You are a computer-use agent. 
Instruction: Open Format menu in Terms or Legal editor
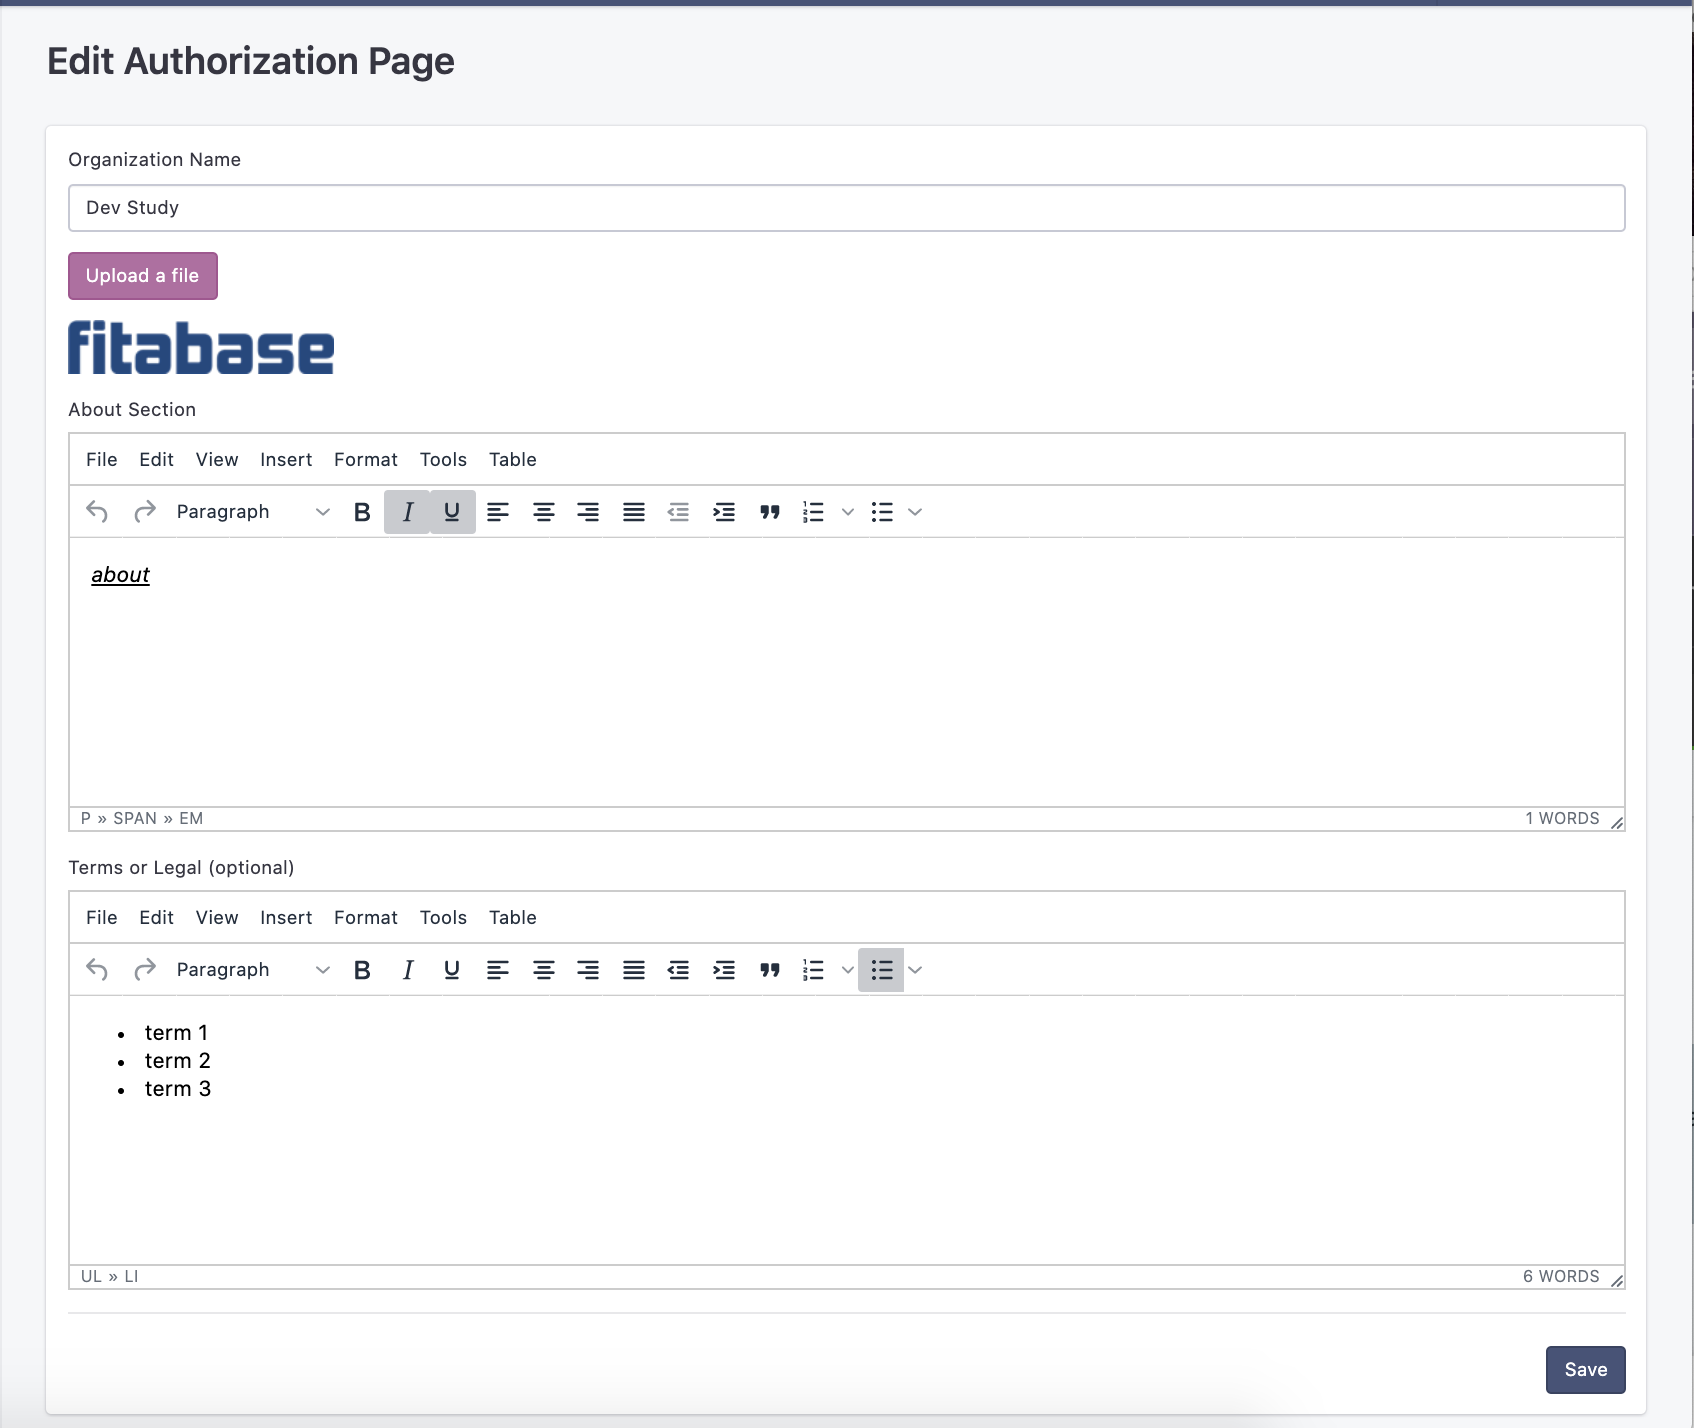366,918
